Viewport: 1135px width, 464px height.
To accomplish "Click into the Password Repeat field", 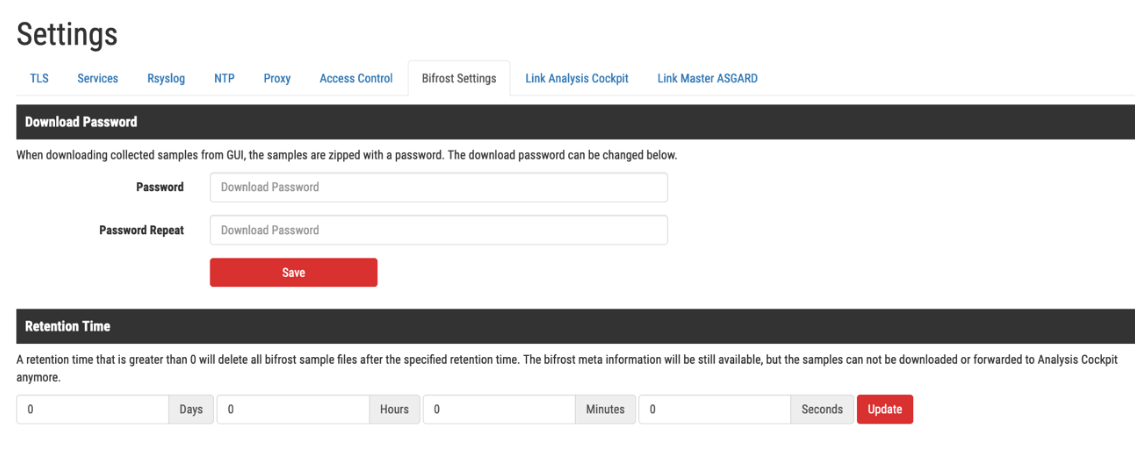I will (438, 230).
